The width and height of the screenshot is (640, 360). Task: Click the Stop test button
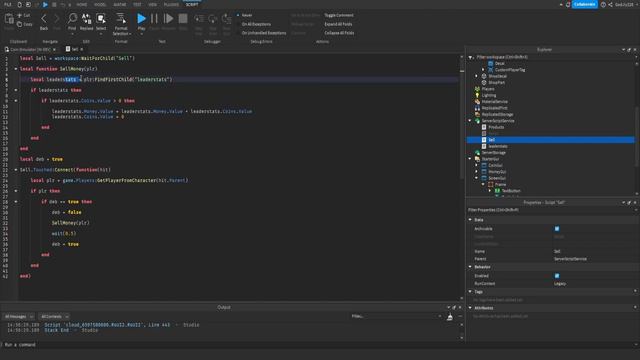pyautogui.click(x=183, y=18)
